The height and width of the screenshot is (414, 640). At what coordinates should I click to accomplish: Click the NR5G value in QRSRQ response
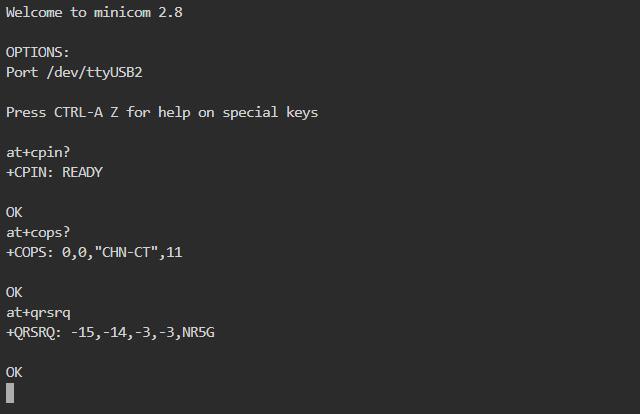[x=198, y=332]
